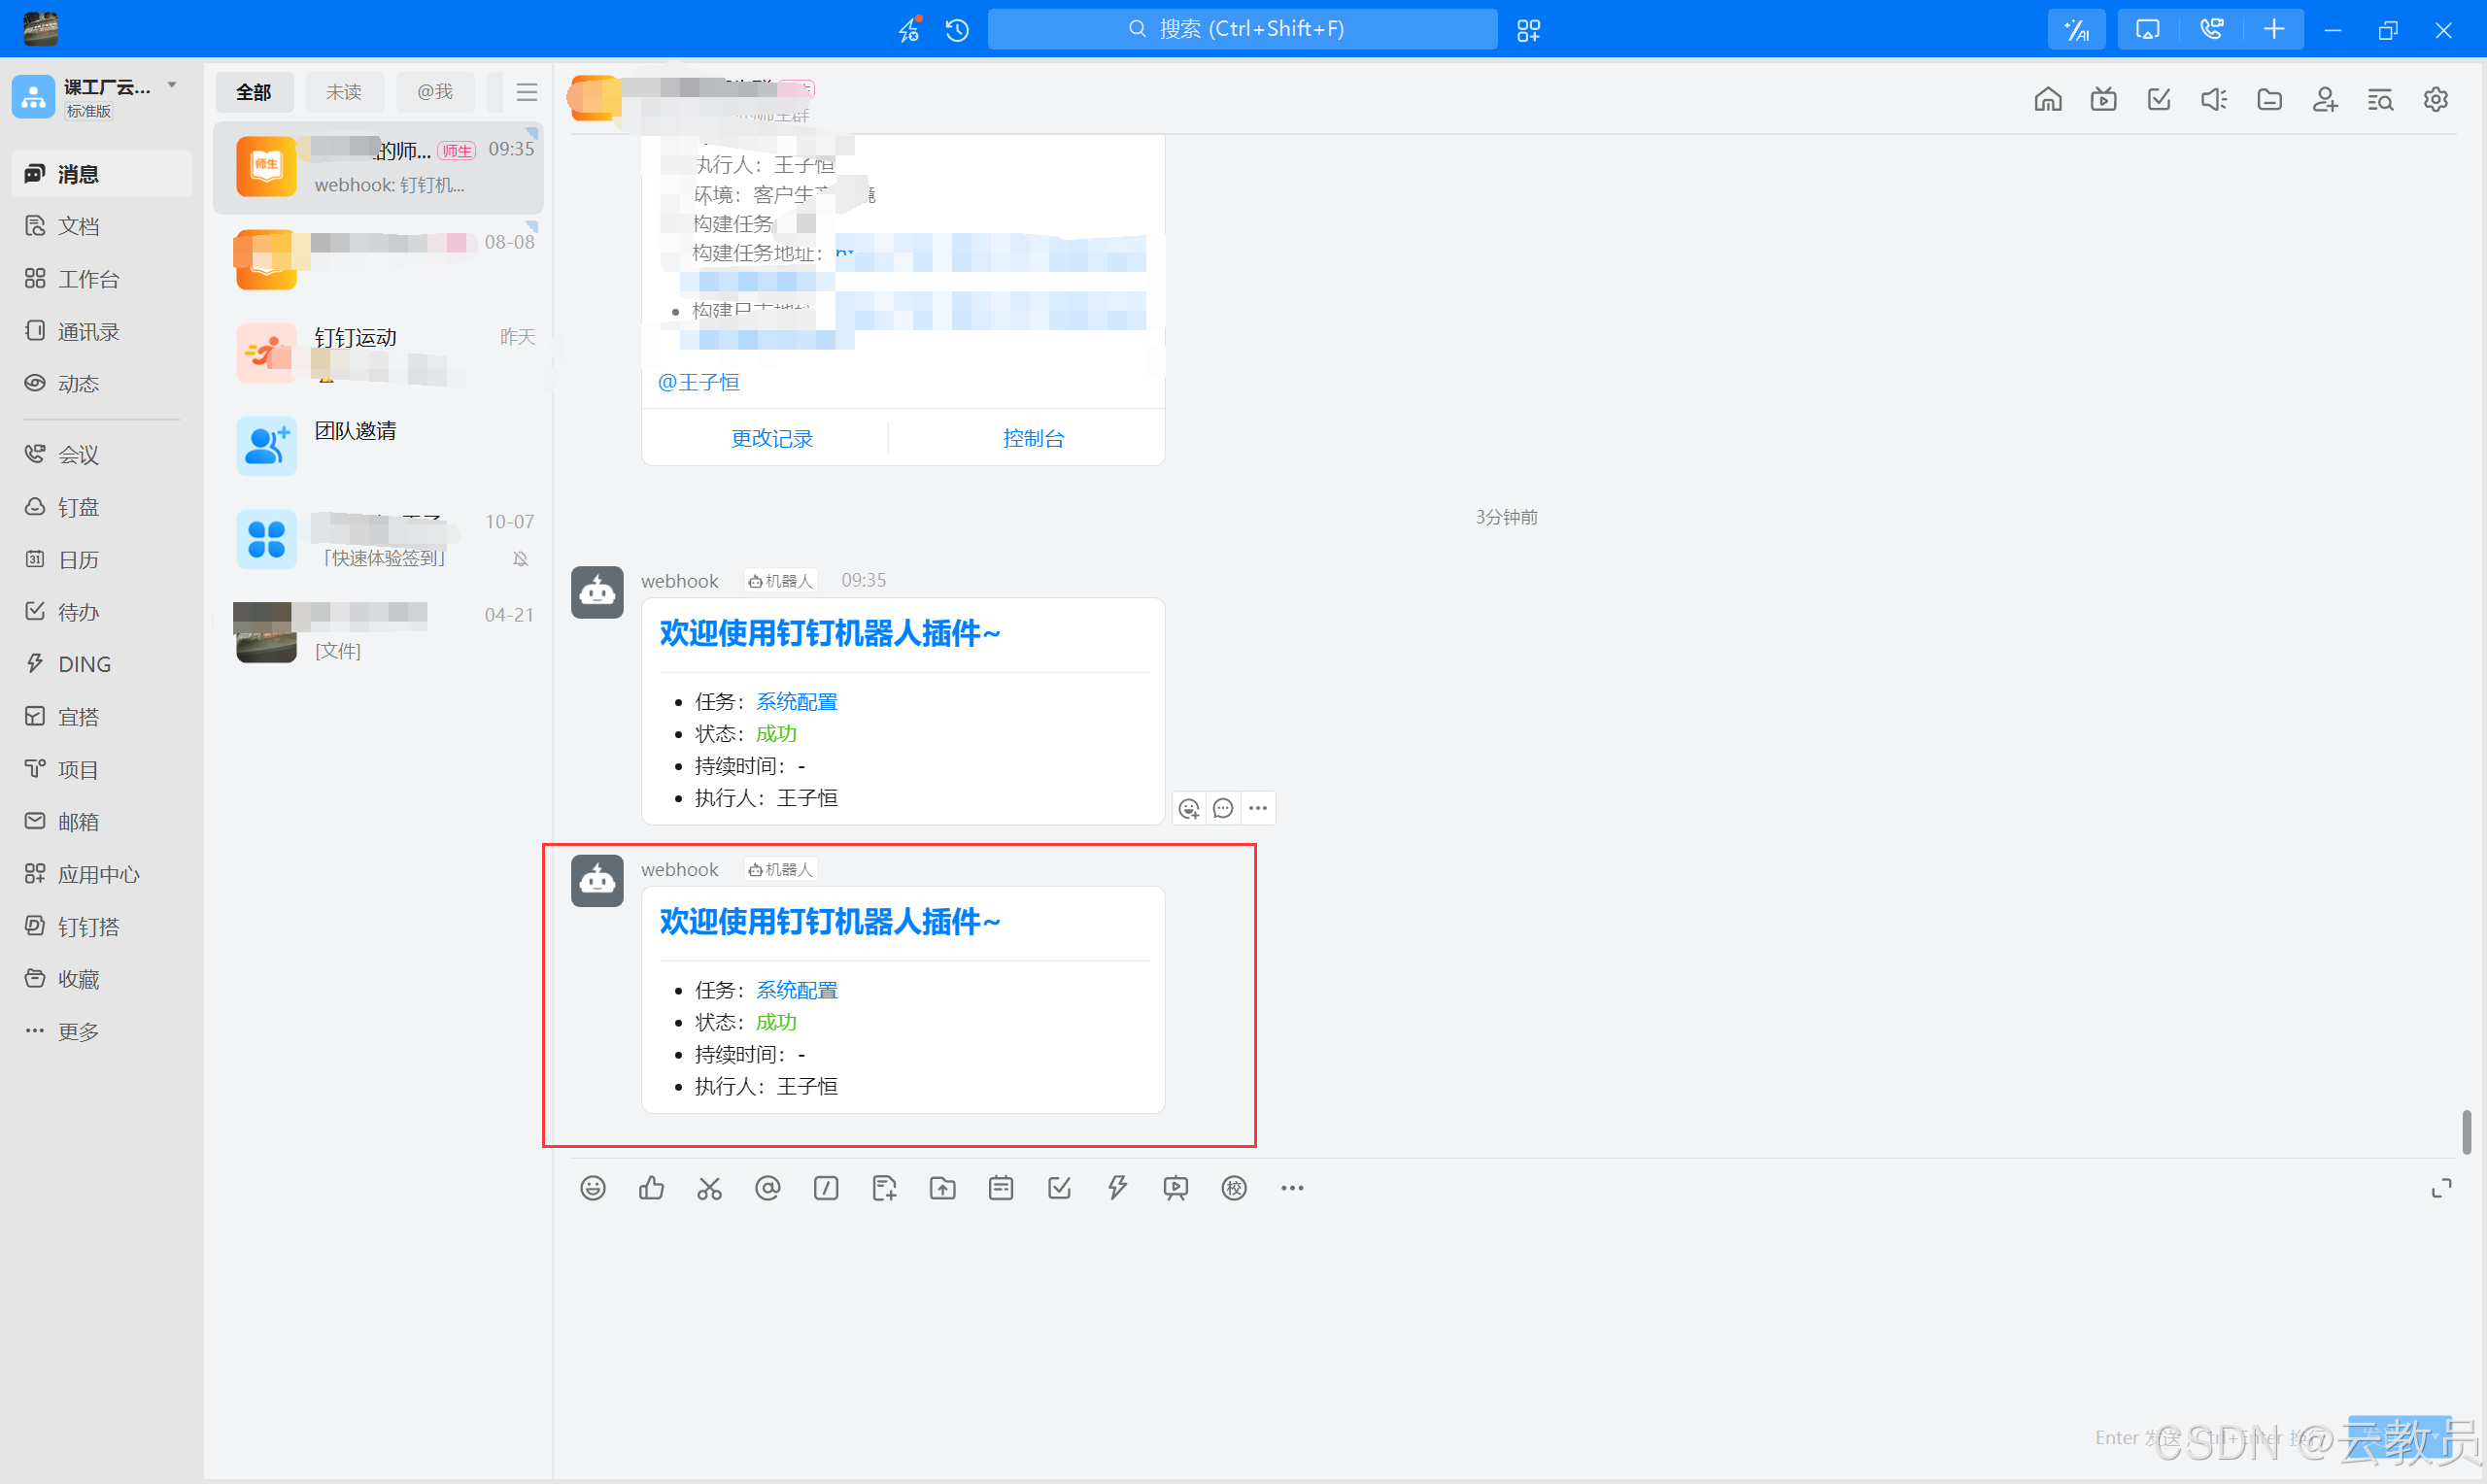Open screen casting icon in title bar
The height and width of the screenshot is (1484, 2487).
click(x=2147, y=30)
